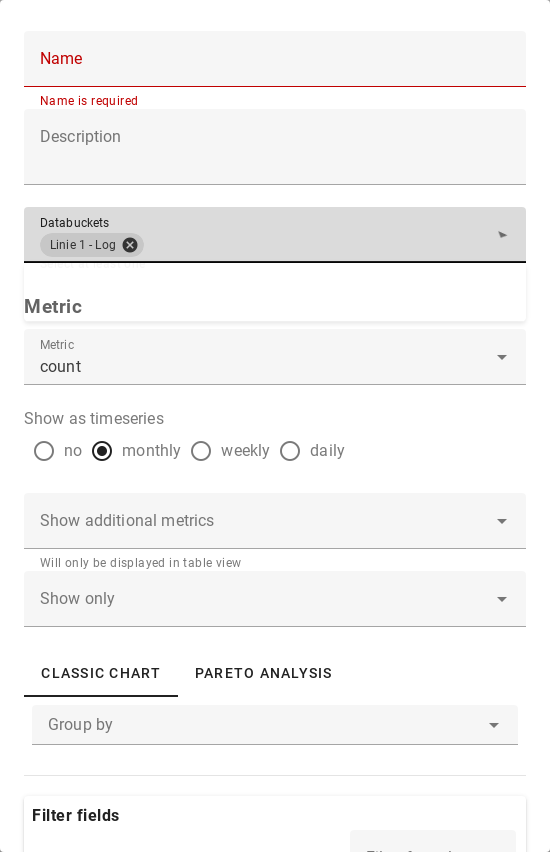Select the 'no' timeseries radio button
The image size is (550, 852).
tap(44, 451)
